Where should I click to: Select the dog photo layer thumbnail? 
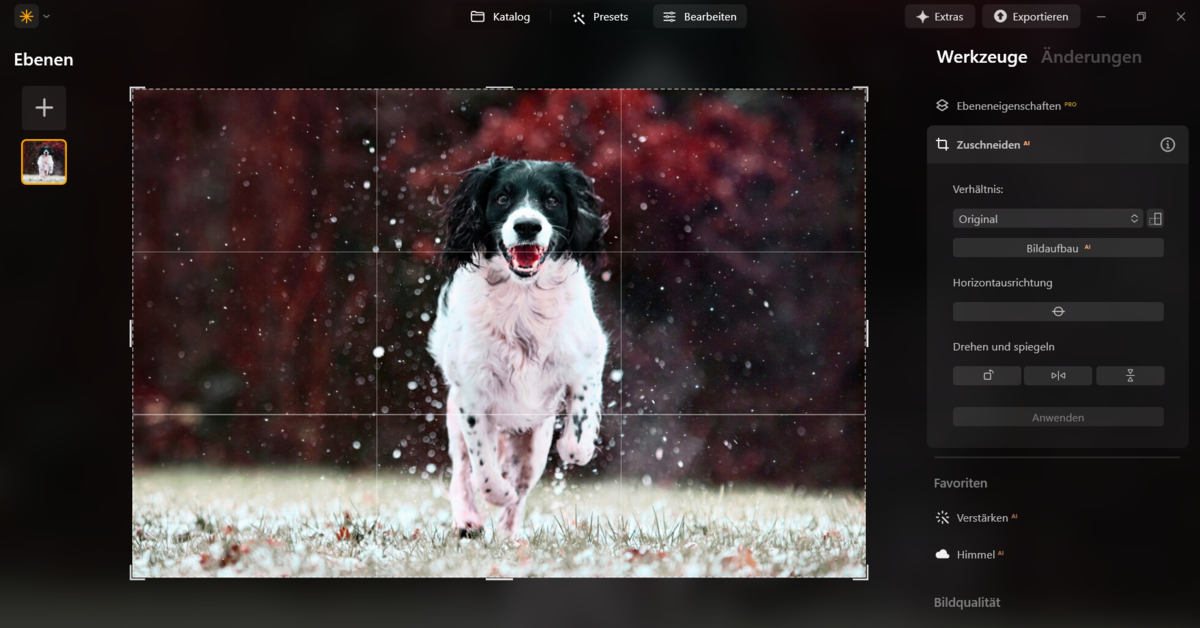click(44, 159)
